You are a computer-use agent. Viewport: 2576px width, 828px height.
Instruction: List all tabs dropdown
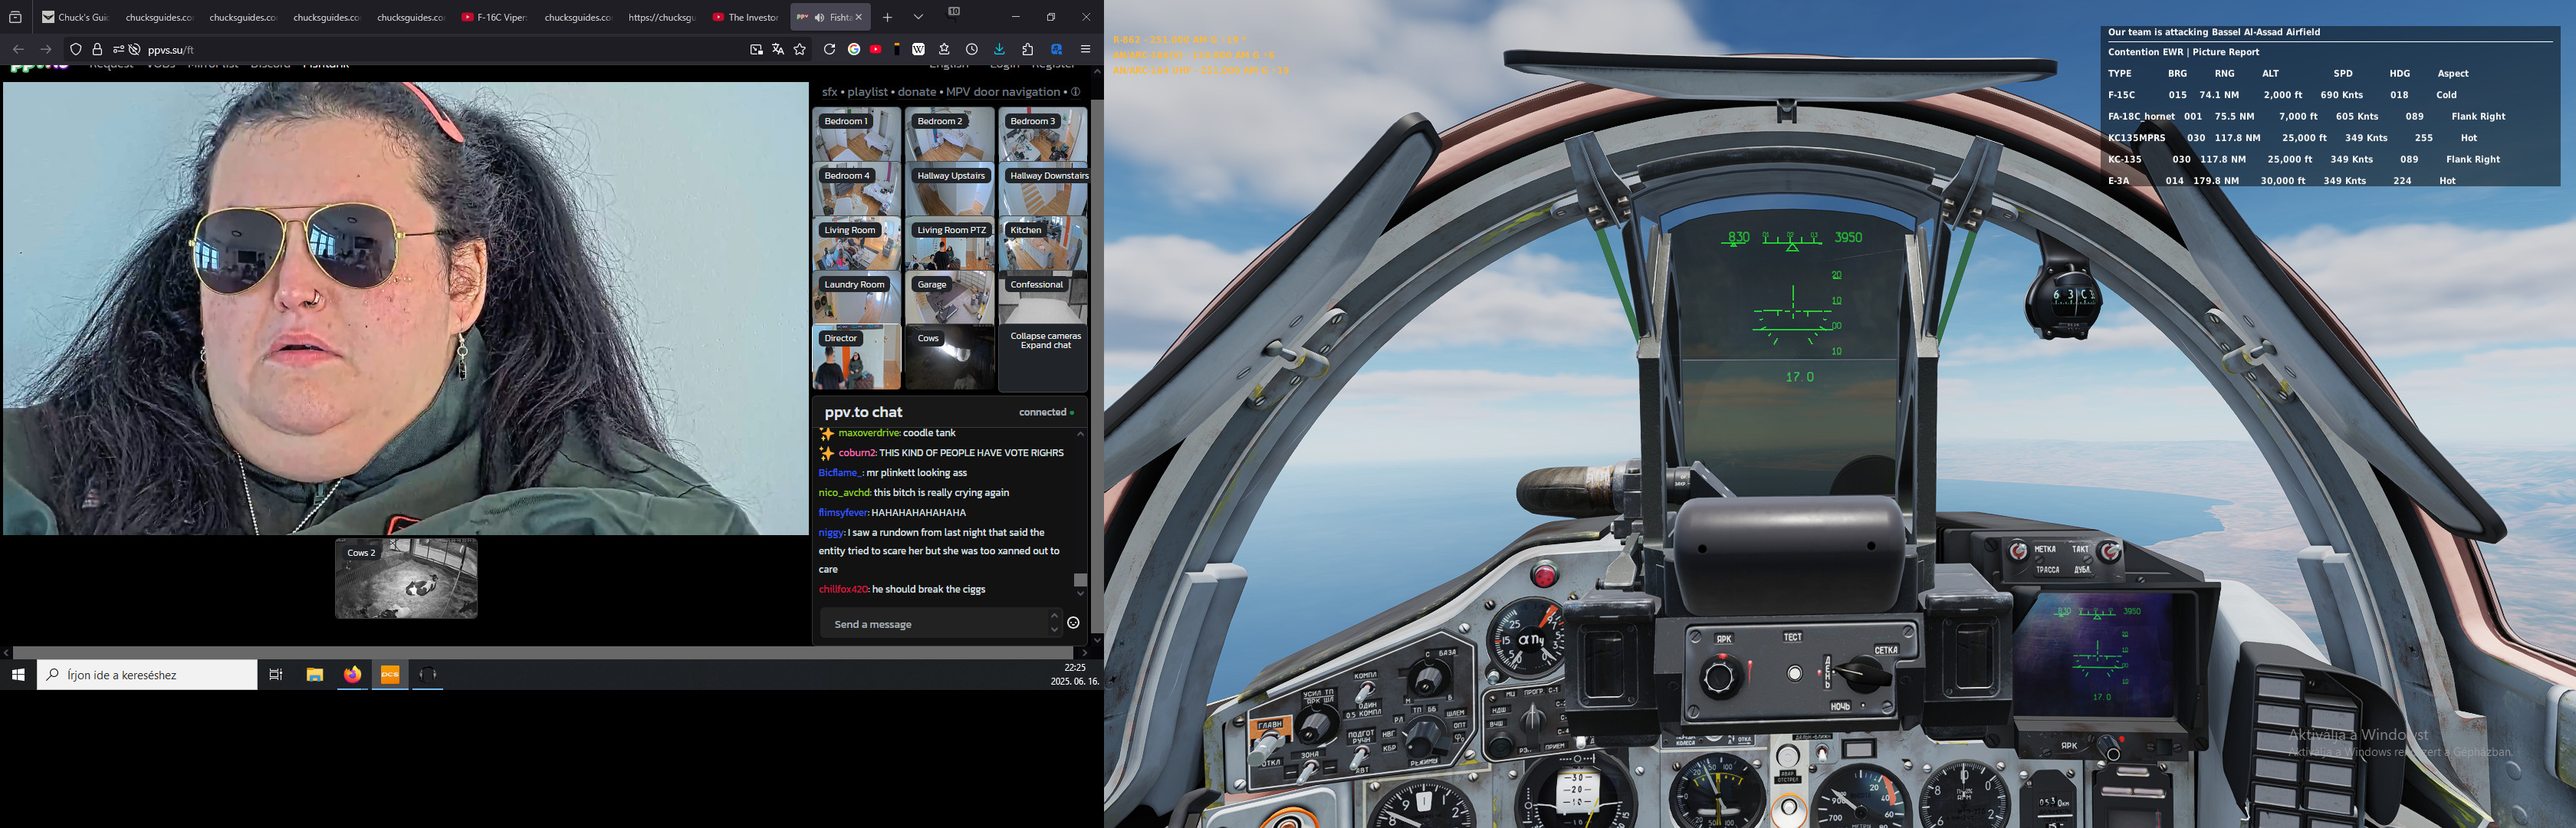(918, 17)
